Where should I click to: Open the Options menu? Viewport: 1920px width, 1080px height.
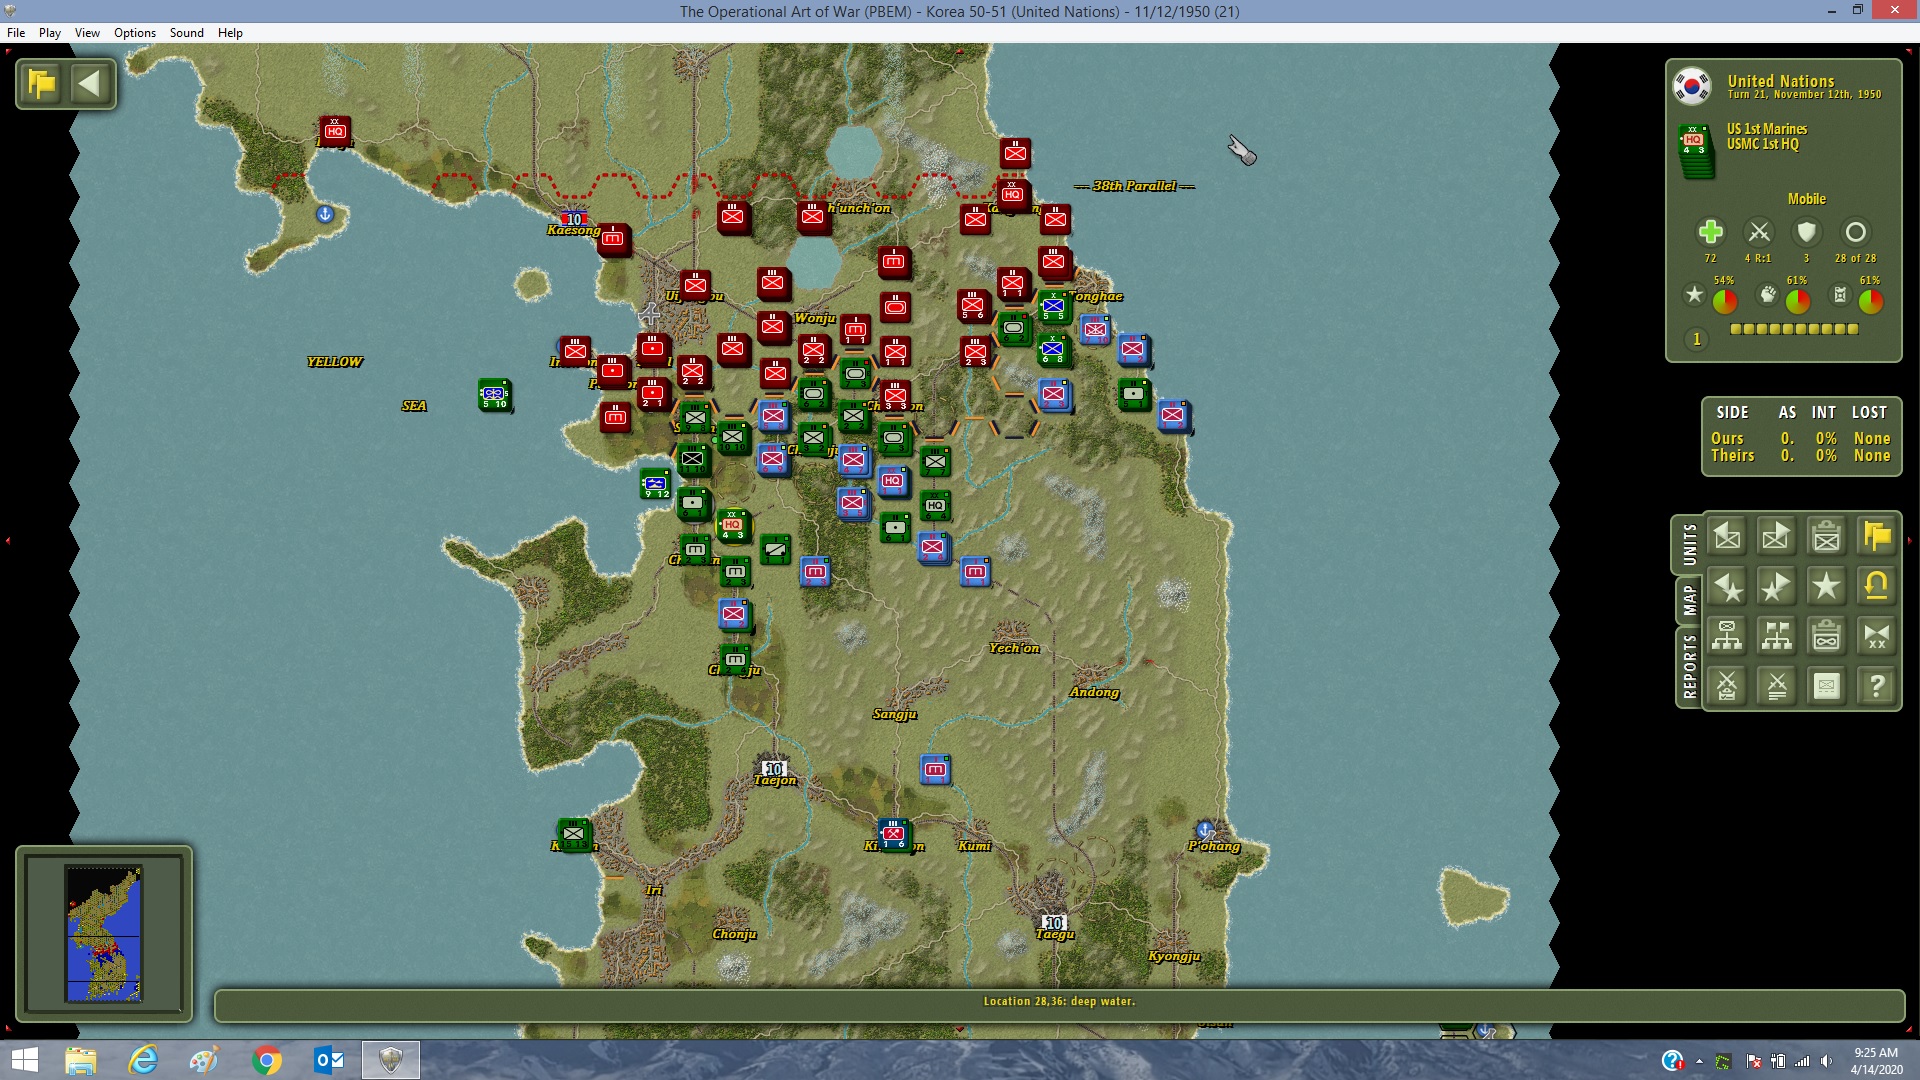(x=135, y=33)
